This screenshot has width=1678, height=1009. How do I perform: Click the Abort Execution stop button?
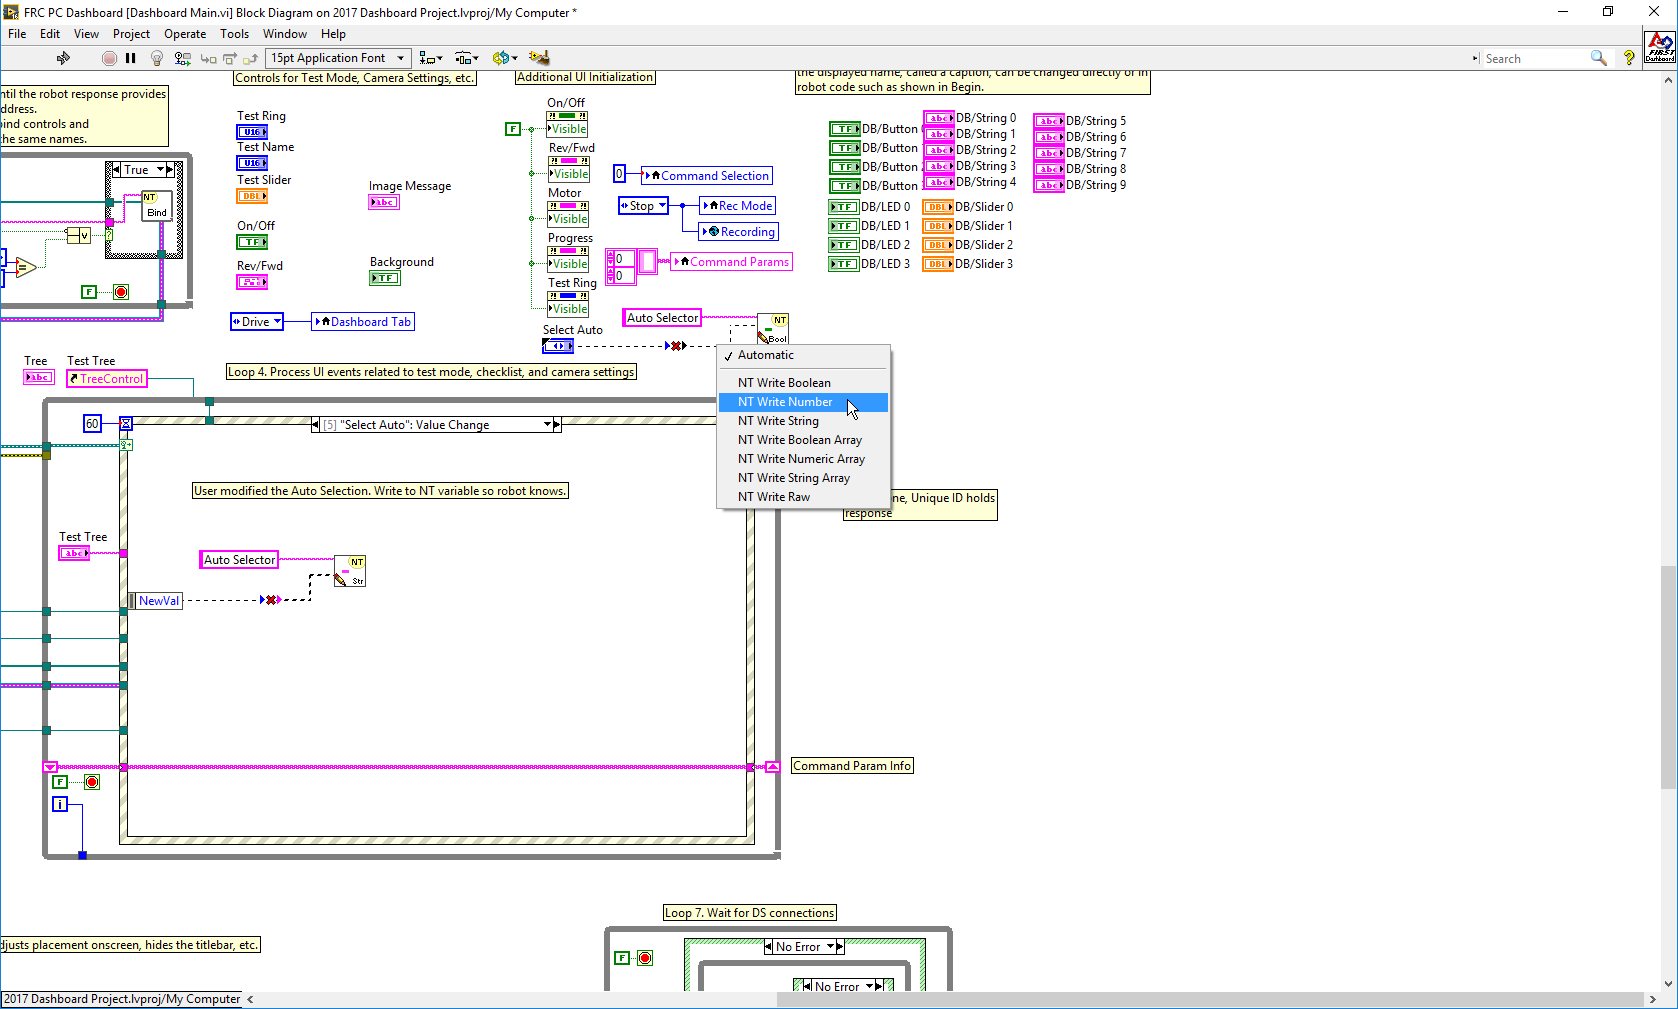point(109,58)
